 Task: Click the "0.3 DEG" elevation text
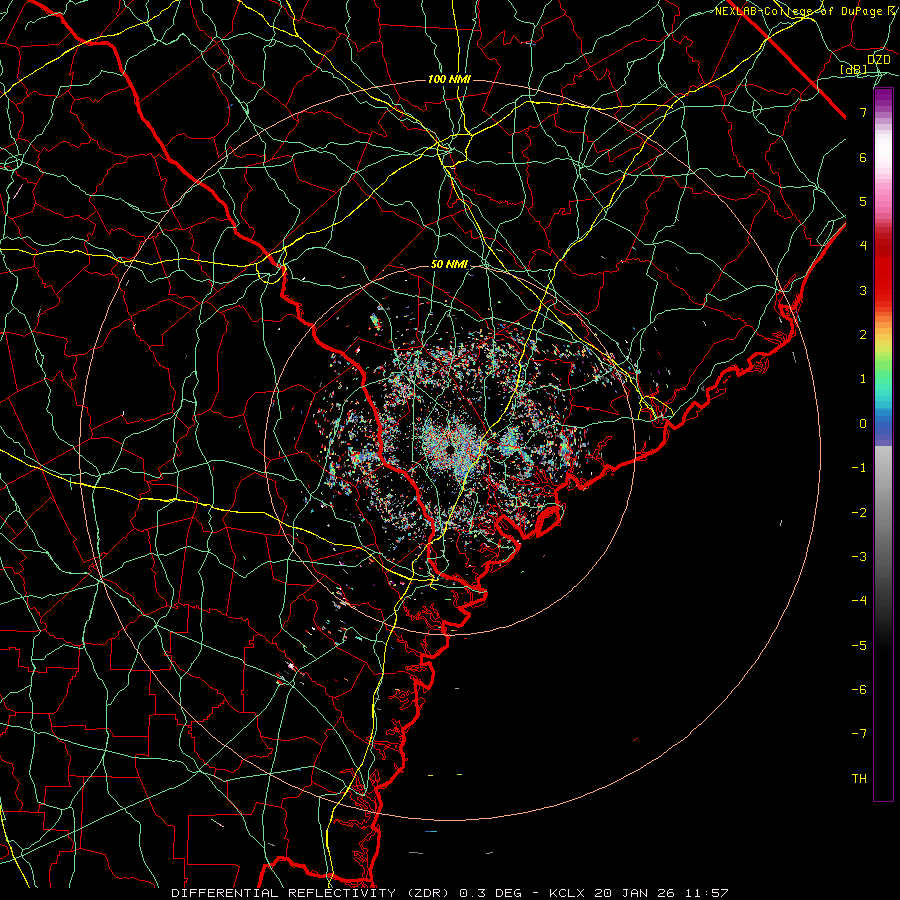point(490,893)
